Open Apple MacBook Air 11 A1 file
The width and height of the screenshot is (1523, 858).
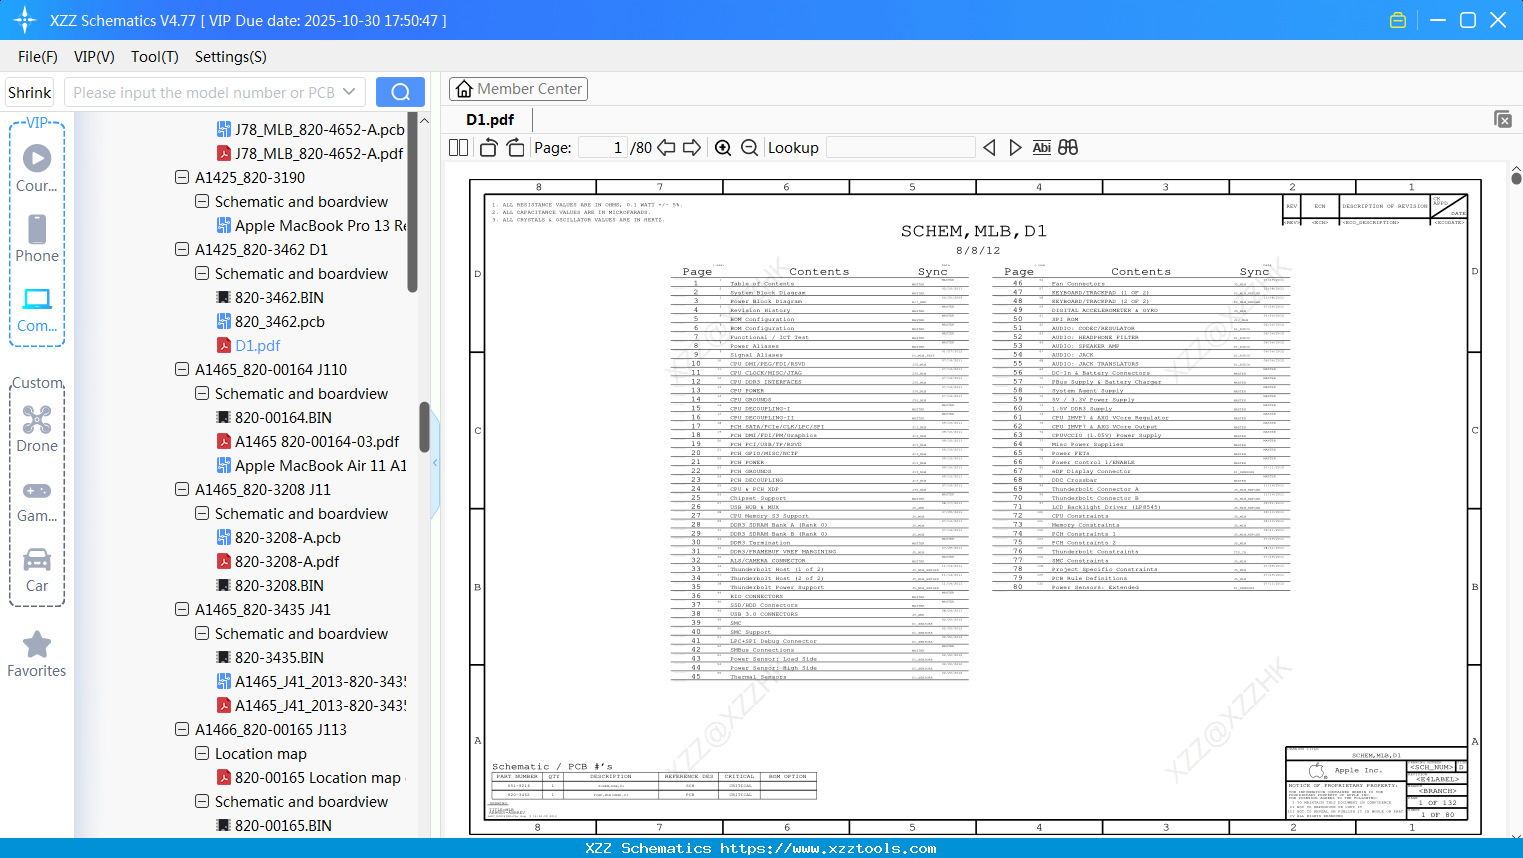(312, 466)
